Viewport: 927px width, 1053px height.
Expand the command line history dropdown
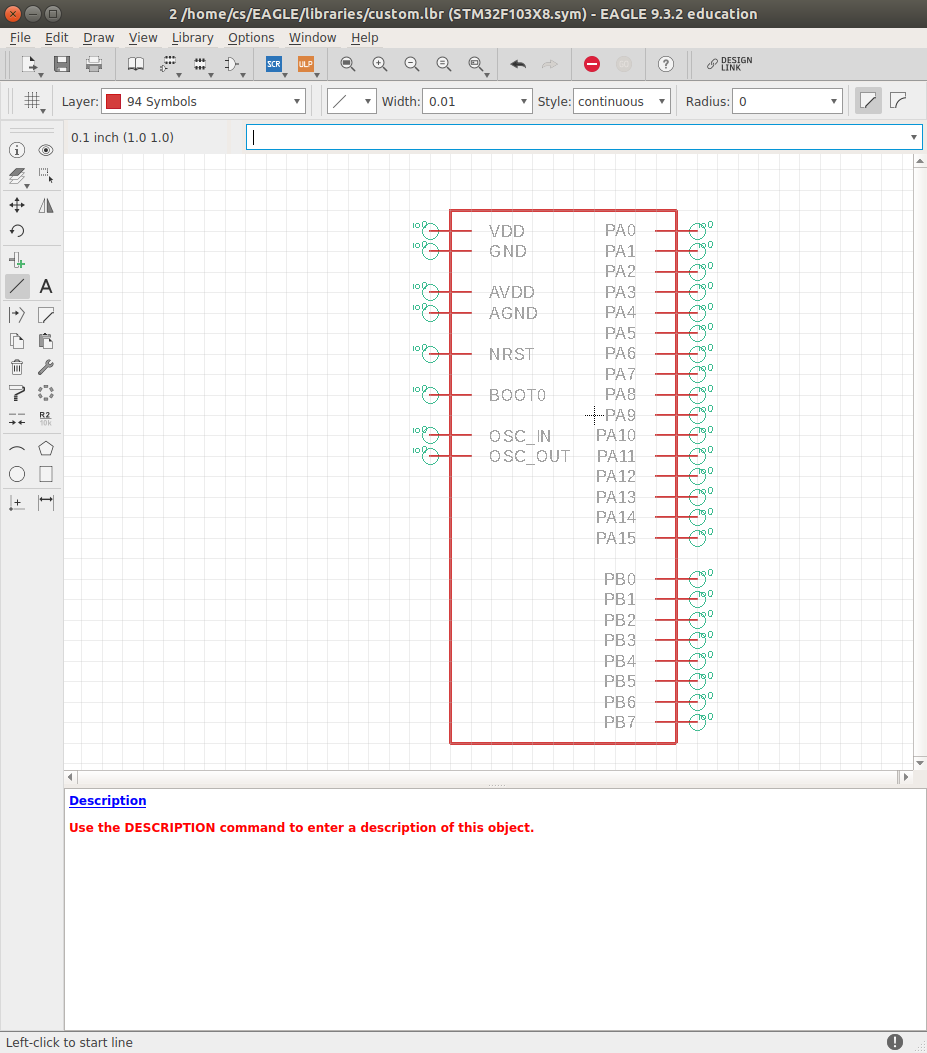pyautogui.click(x=914, y=137)
